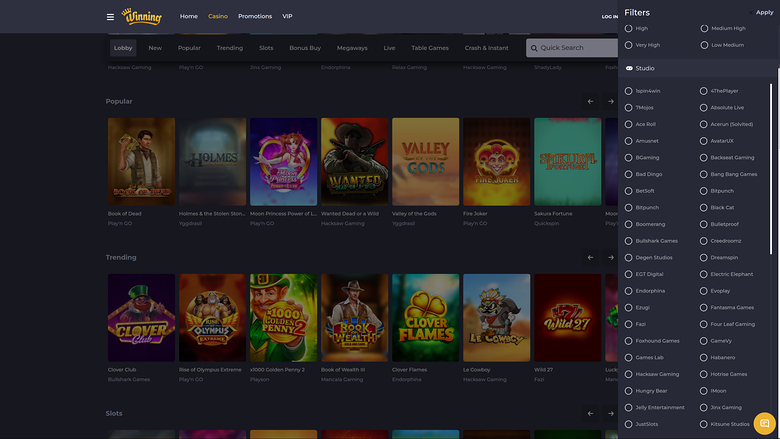The image size is (780, 439).
Task: Select the Habanero studio filter
Action: tap(703, 357)
